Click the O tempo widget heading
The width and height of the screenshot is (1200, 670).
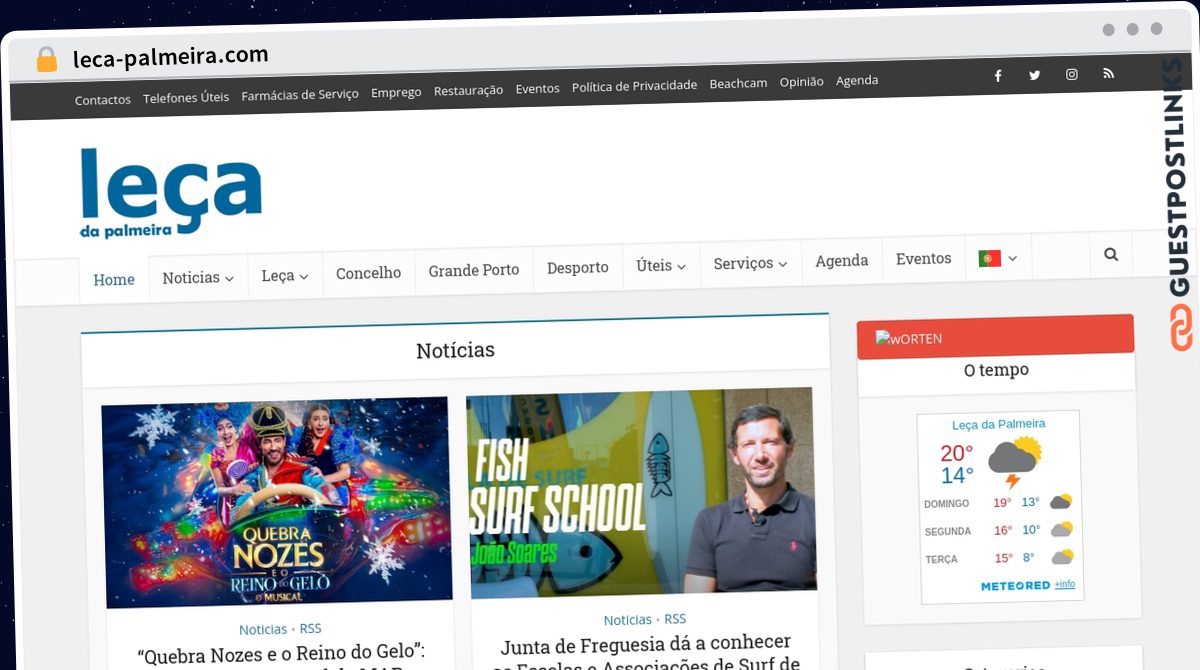(996, 370)
